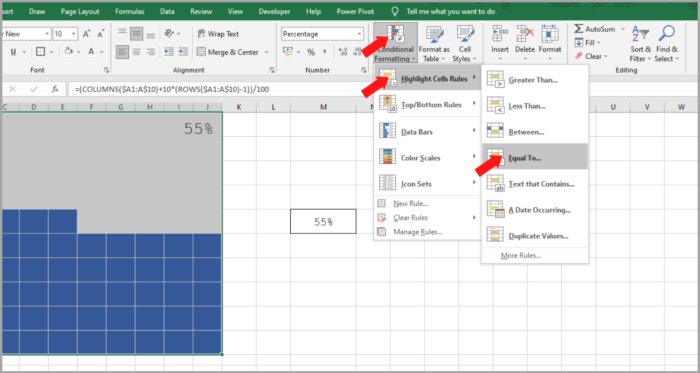Click AutoSum

(594, 29)
